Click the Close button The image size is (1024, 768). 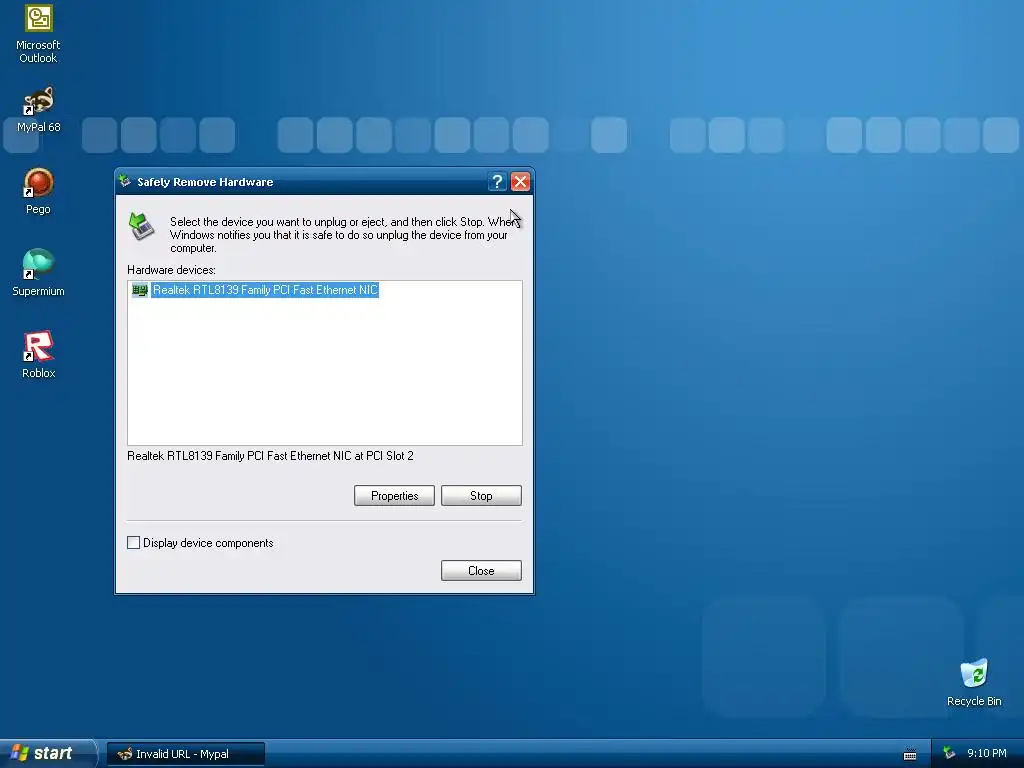click(481, 571)
